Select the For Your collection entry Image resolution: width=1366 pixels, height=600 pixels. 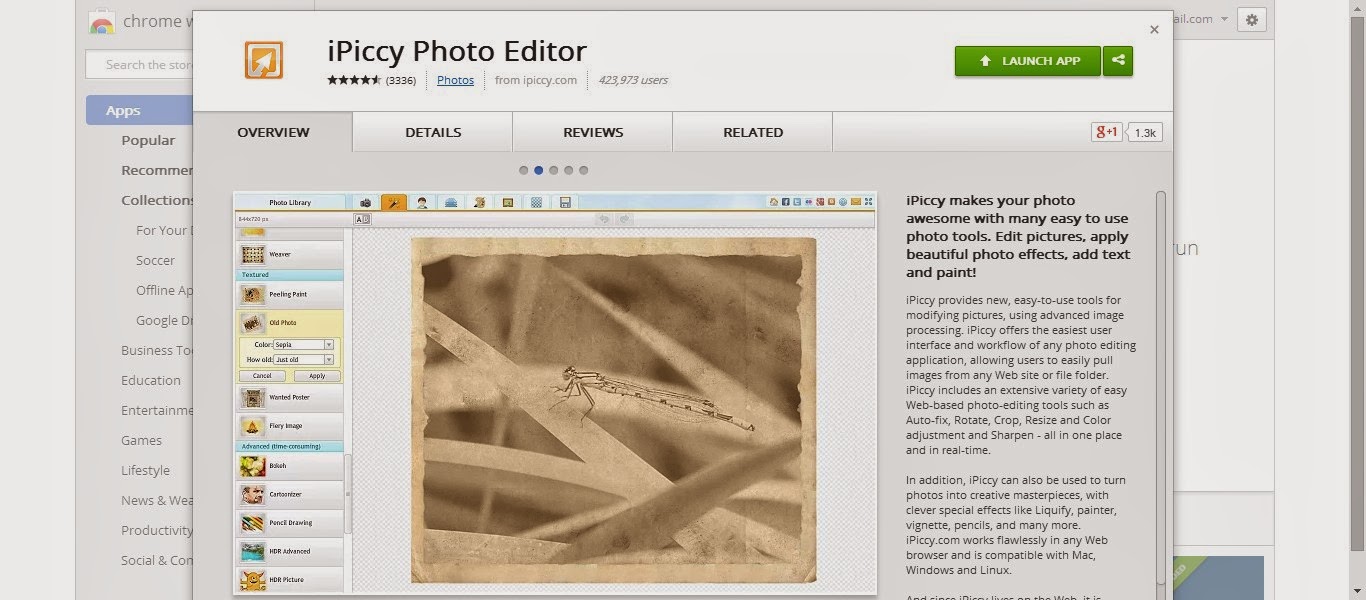[x=163, y=230]
